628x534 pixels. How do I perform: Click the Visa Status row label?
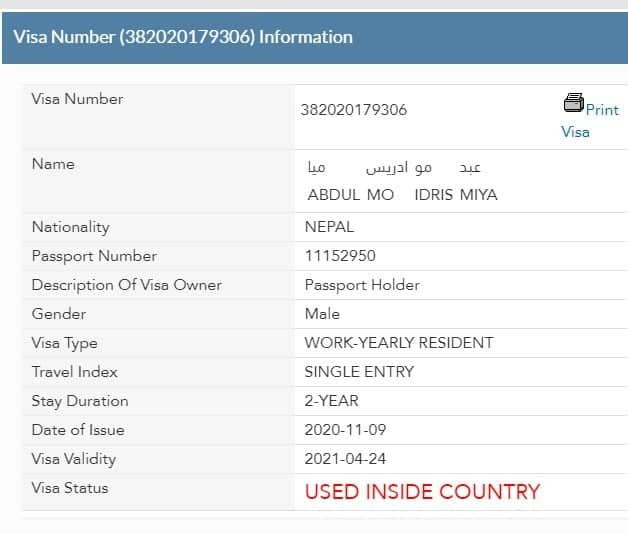click(x=70, y=488)
